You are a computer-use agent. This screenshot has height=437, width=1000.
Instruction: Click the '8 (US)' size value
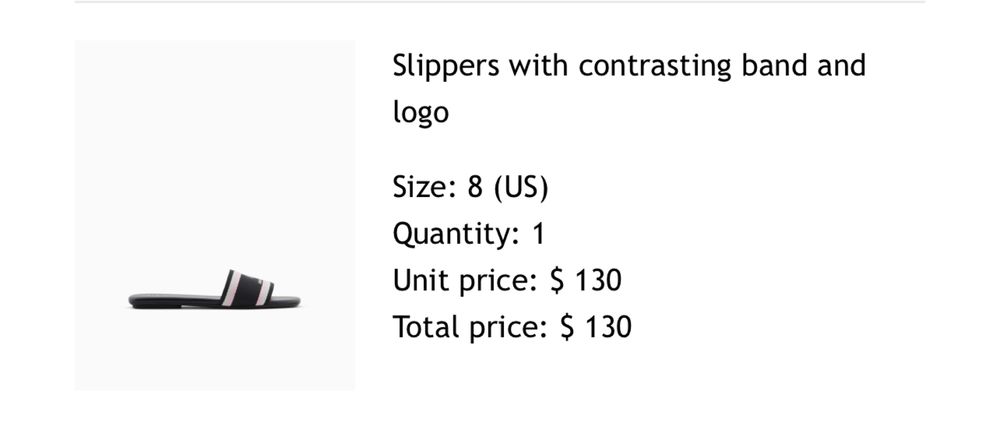click(x=508, y=187)
